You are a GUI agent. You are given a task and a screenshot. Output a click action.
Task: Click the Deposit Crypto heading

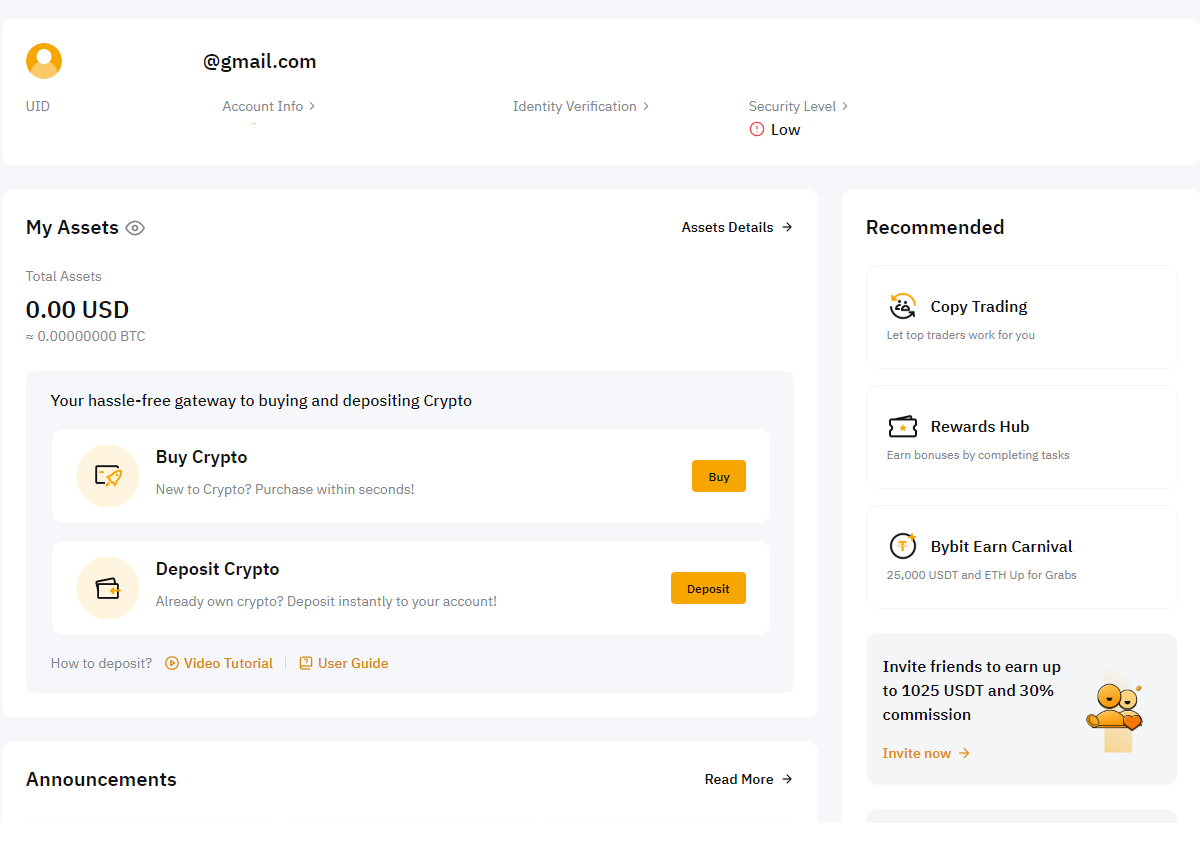coord(218,569)
